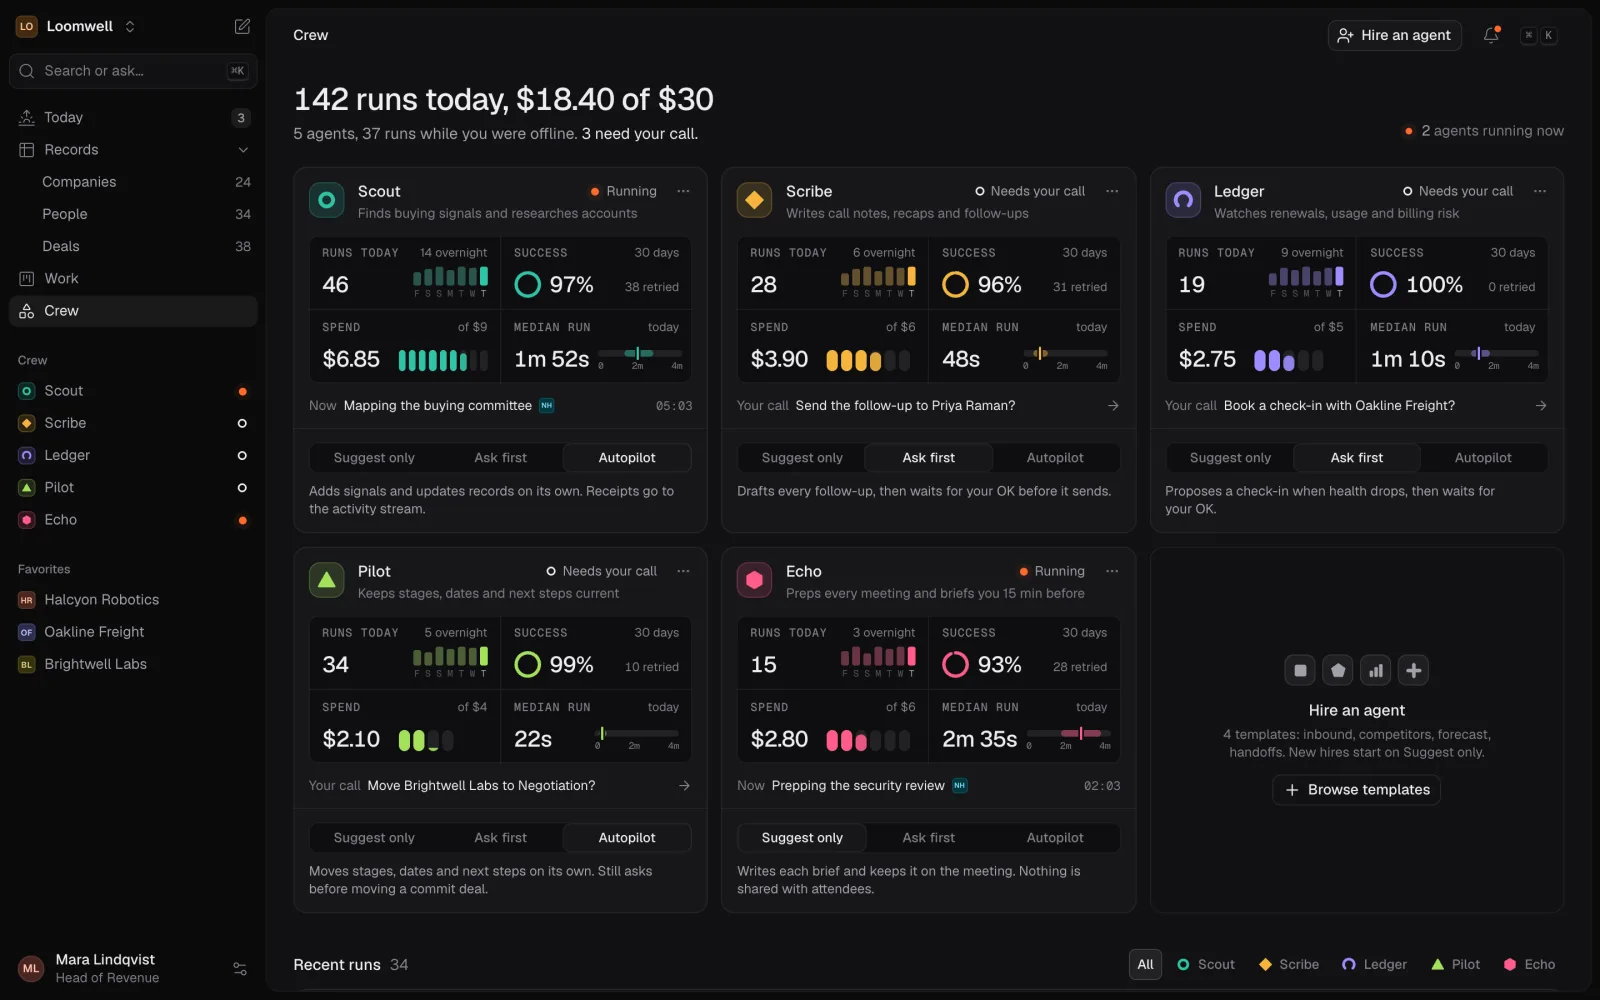The width and height of the screenshot is (1600, 1000).
Task: Click the '2 agents running now' status
Action: coord(1484,131)
